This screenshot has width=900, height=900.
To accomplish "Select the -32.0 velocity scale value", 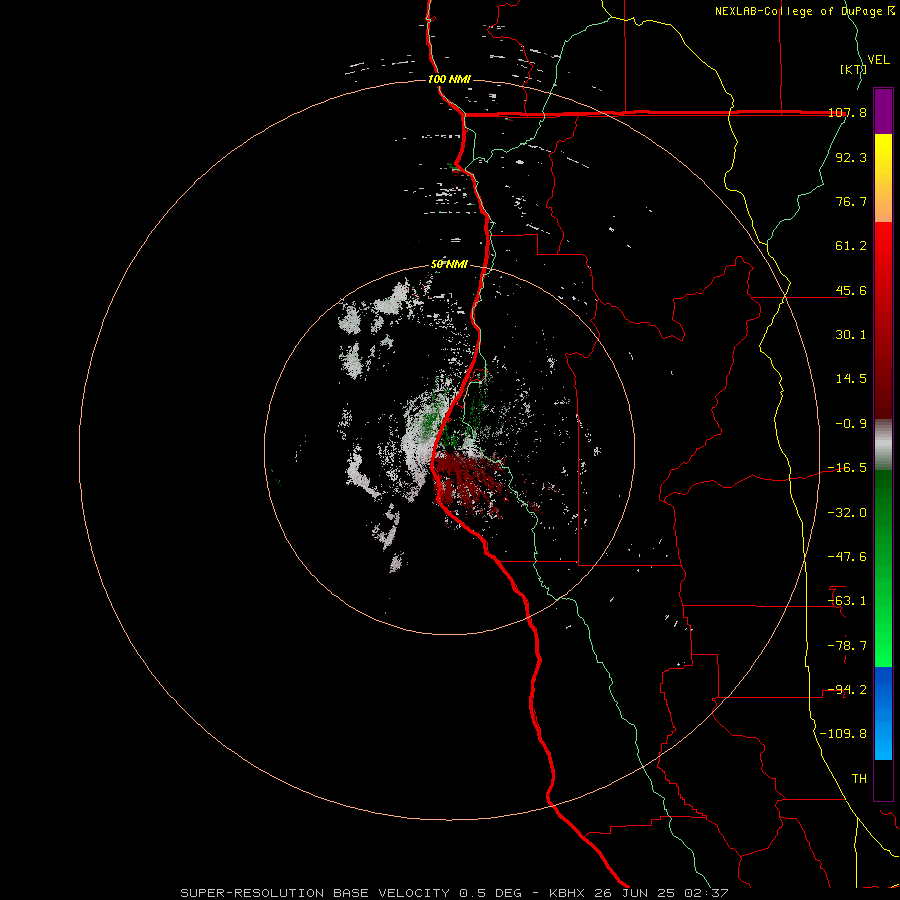I will pyautogui.click(x=847, y=513).
